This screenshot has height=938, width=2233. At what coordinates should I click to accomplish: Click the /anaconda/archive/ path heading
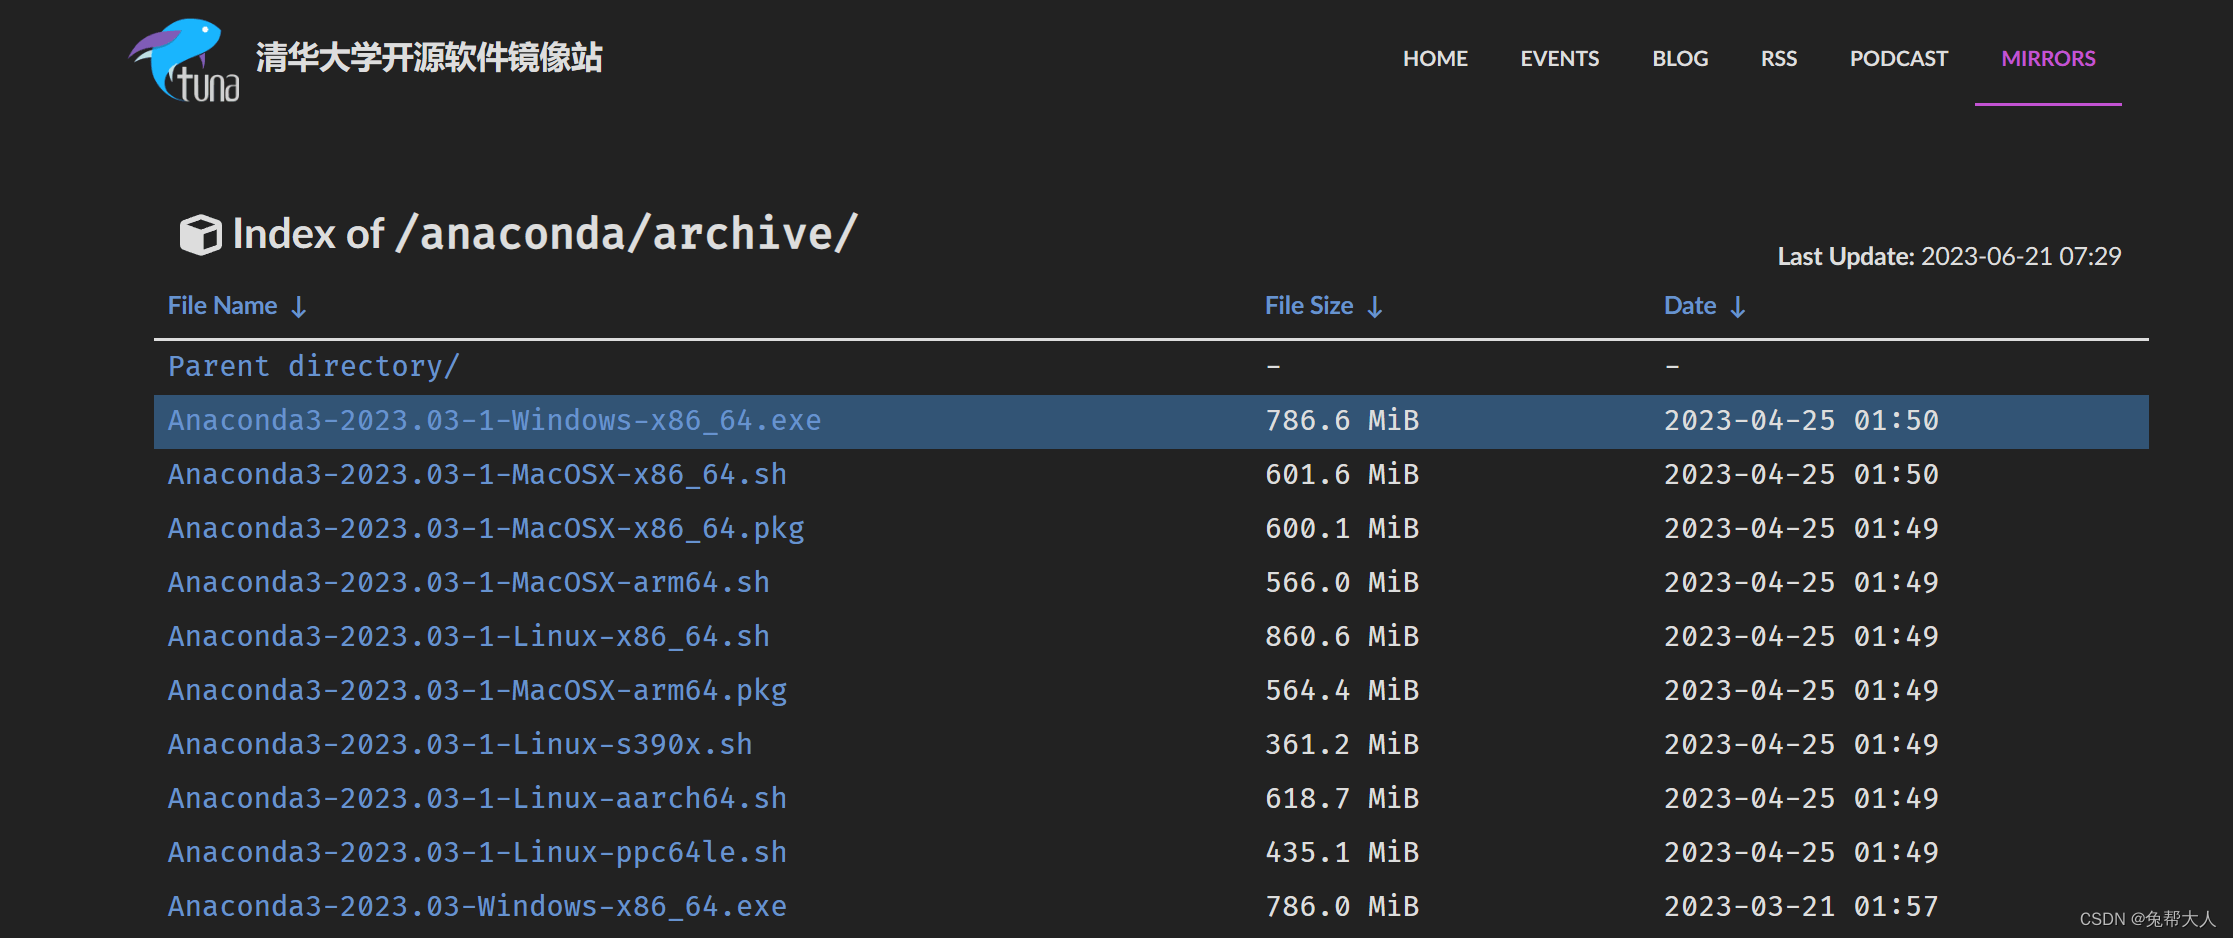click(627, 234)
